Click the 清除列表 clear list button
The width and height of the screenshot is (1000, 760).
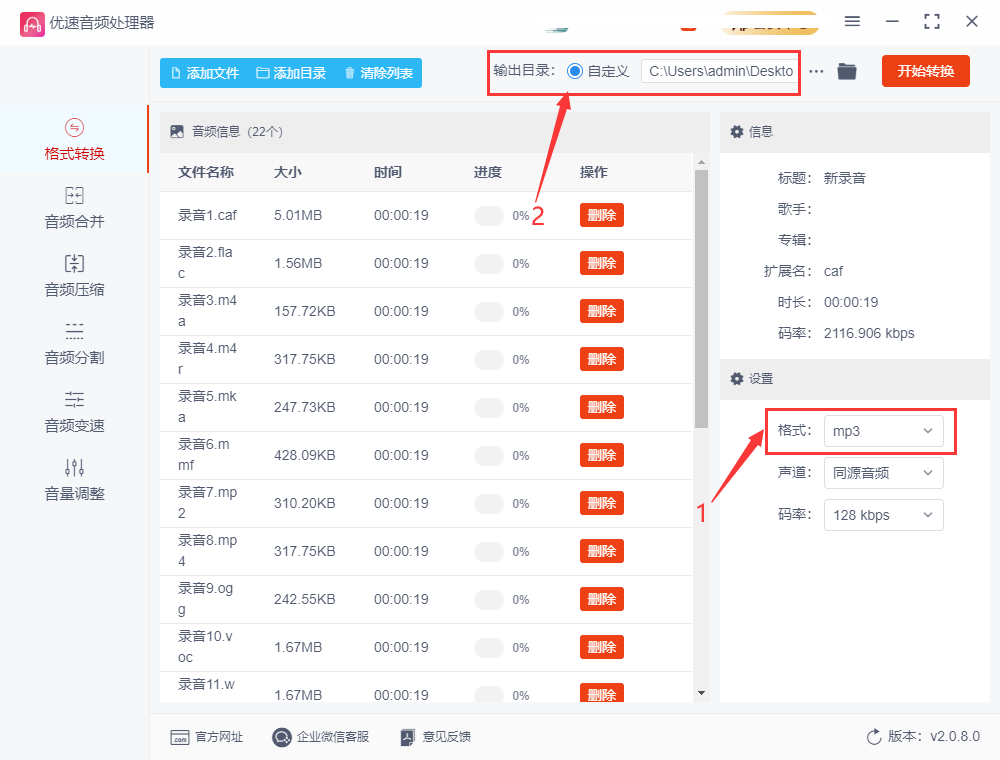coord(379,73)
